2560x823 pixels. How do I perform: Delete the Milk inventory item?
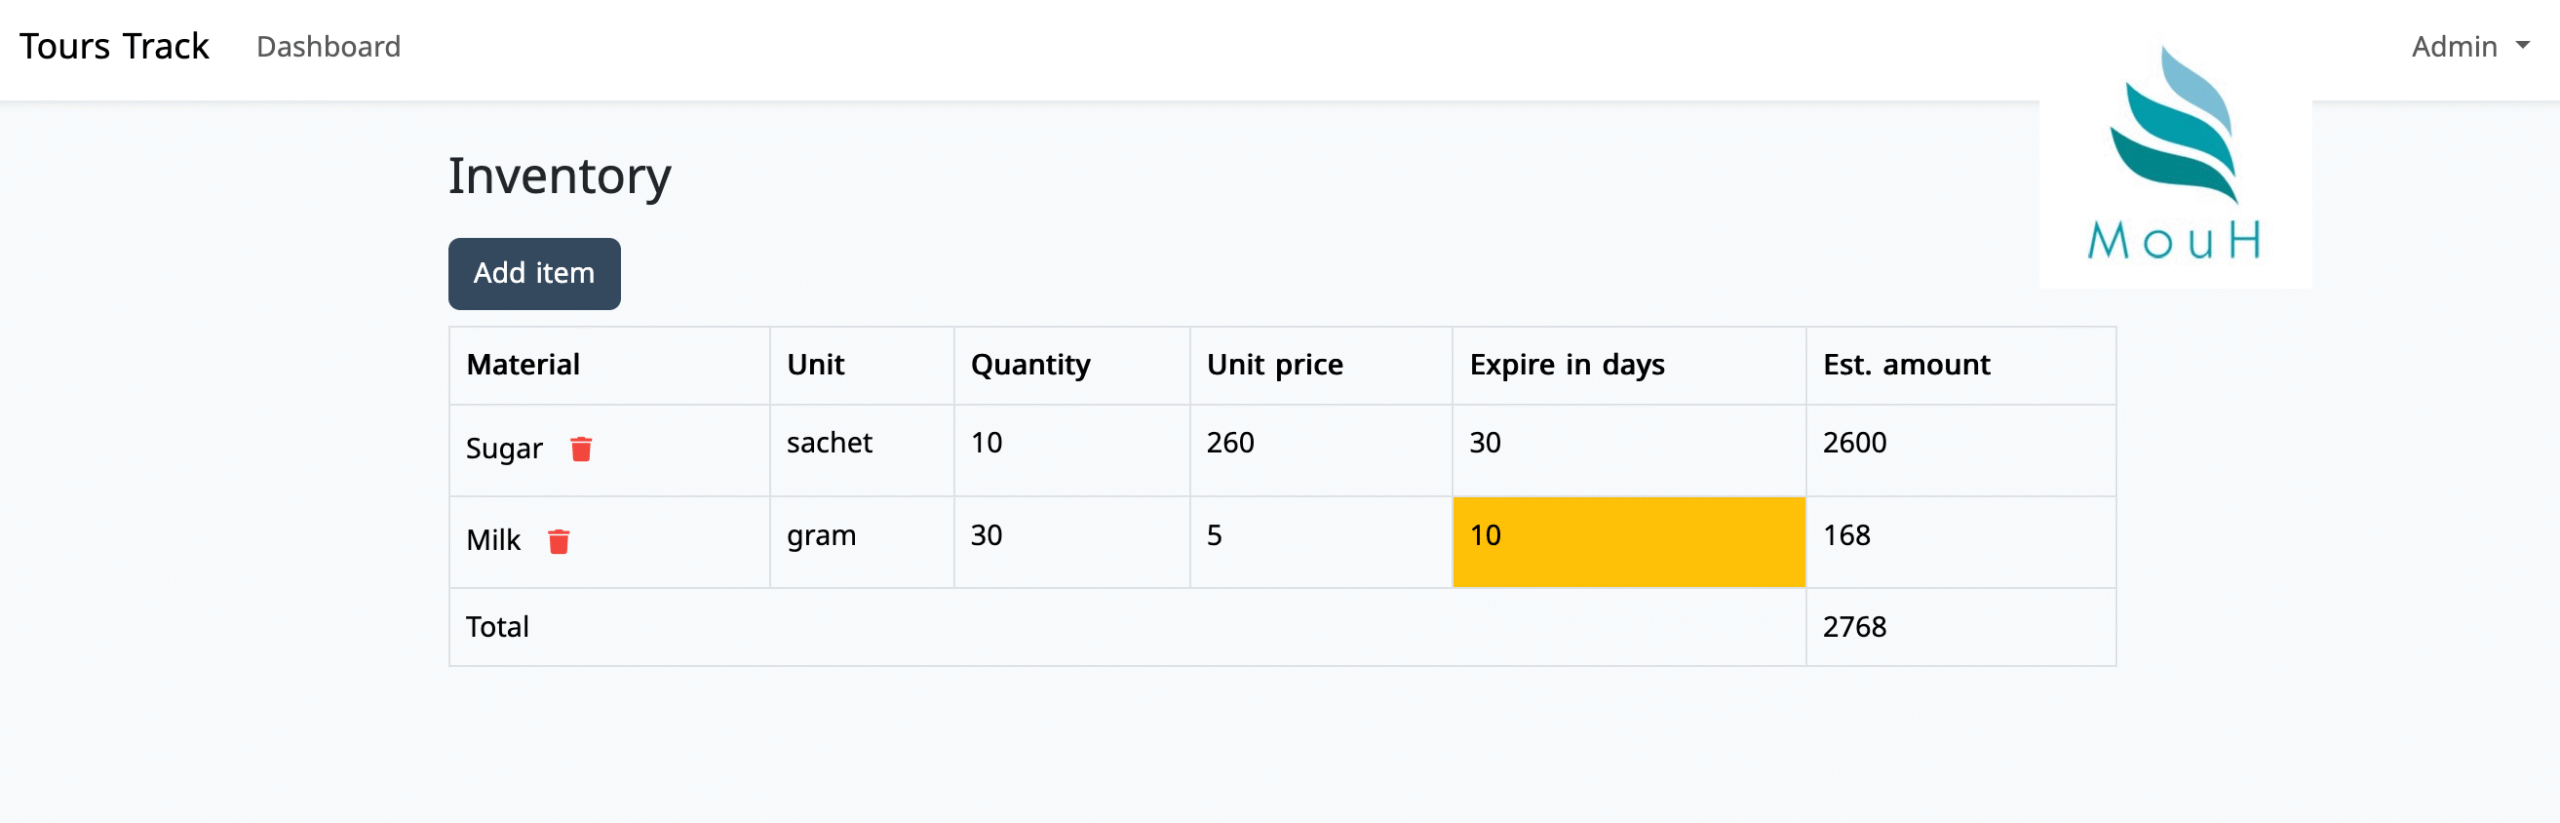[x=559, y=541]
